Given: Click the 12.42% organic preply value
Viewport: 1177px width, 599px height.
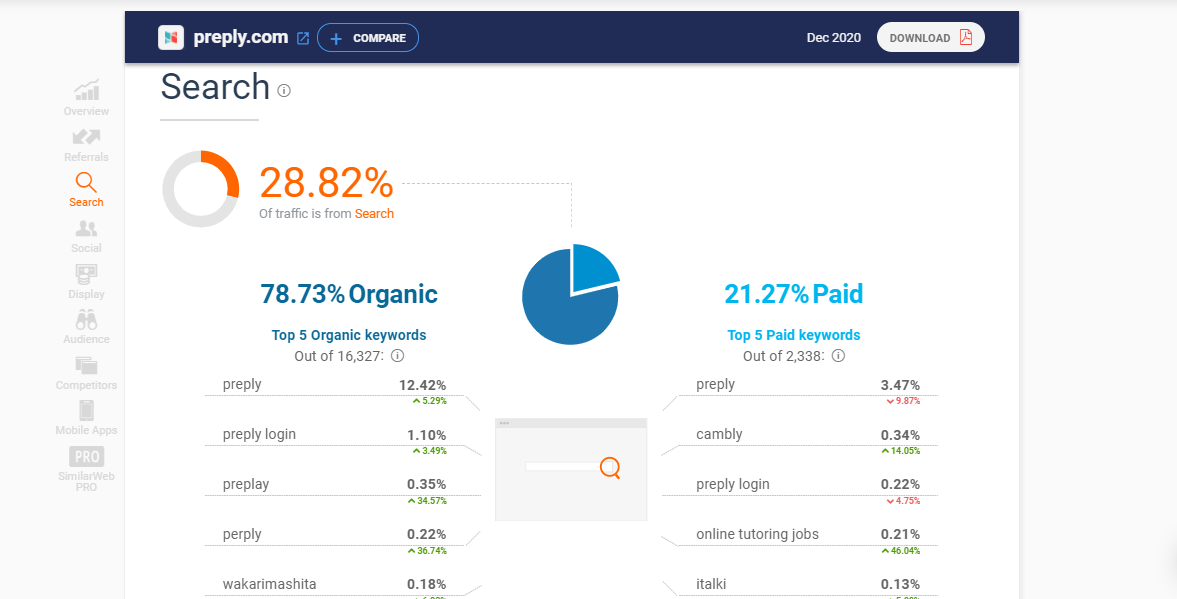Looking at the screenshot, I should point(423,385).
